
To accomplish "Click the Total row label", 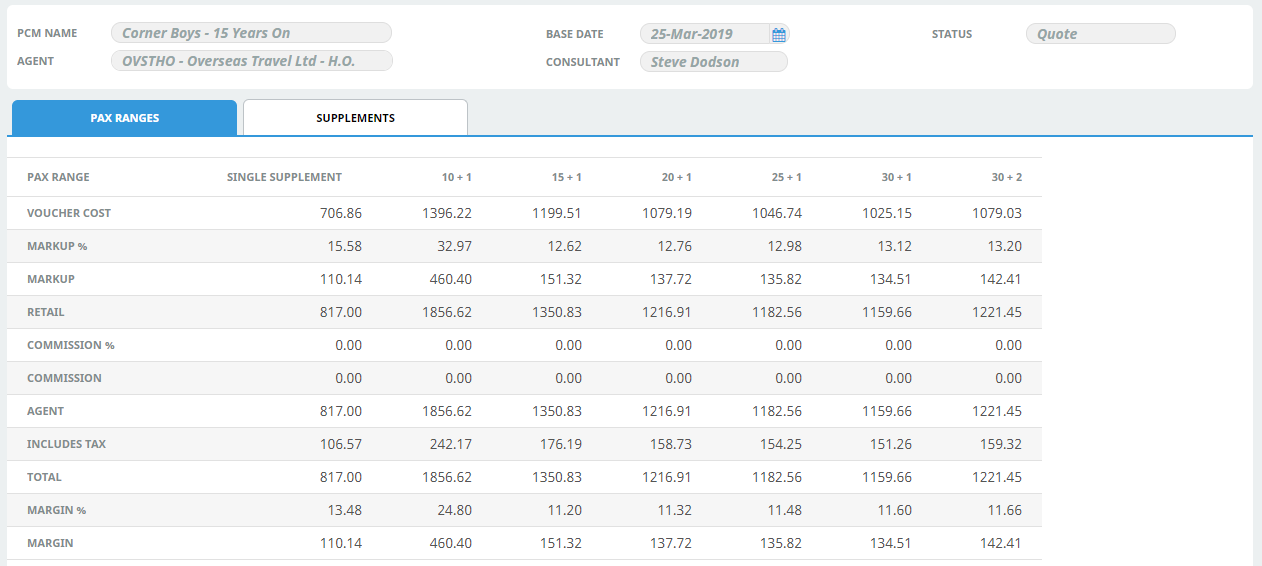I will 44,477.
